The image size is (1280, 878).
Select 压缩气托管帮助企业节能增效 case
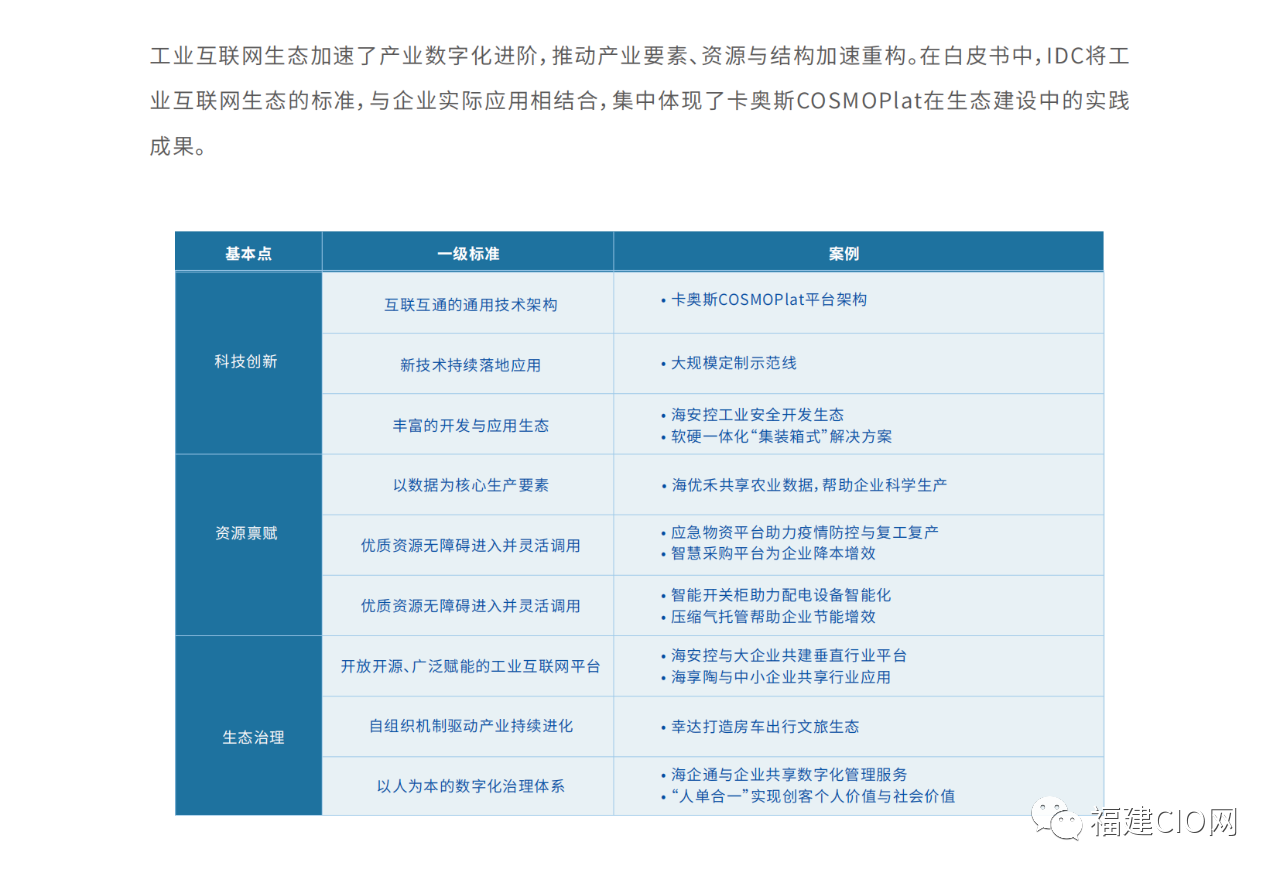pos(768,617)
